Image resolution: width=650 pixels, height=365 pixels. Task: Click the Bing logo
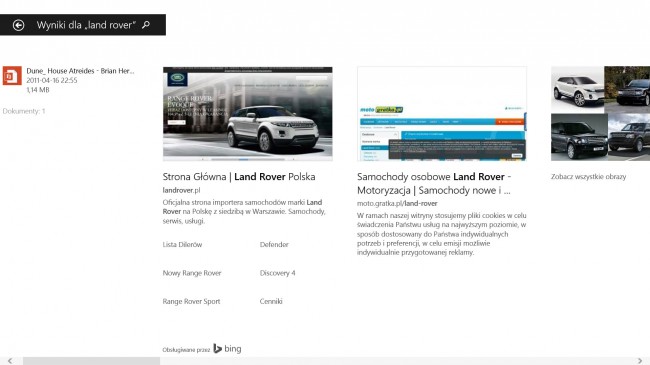pyautogui.click(x=227, y=349)
